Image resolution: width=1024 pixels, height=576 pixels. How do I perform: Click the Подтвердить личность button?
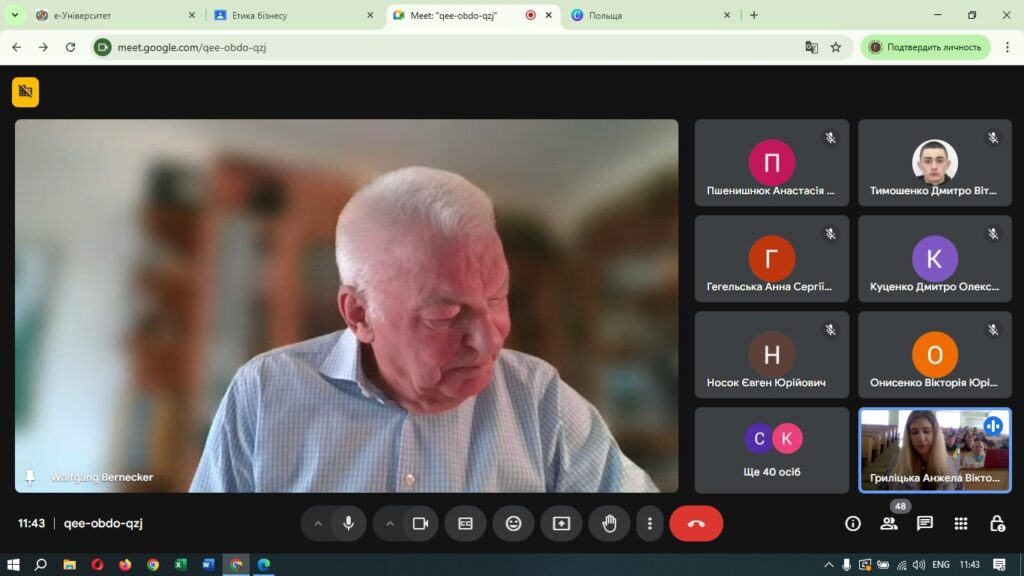[925, 47]
